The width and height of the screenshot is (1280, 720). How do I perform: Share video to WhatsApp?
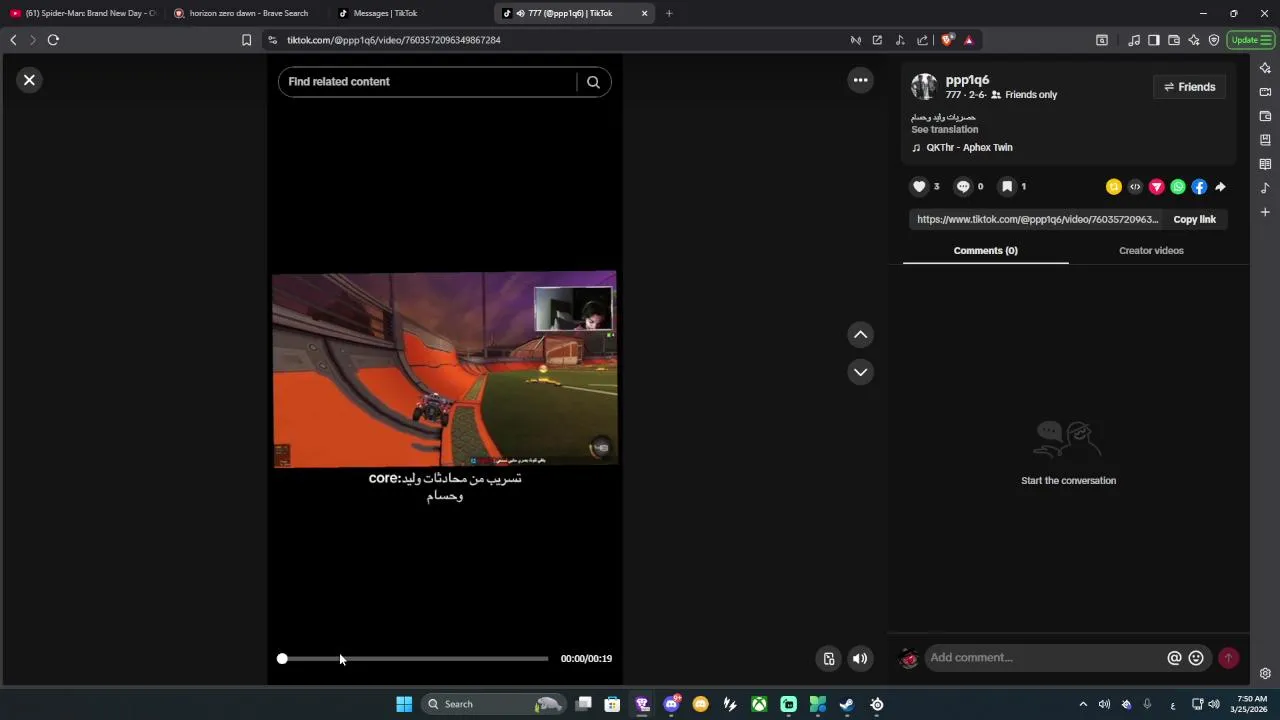(1178, 187)
